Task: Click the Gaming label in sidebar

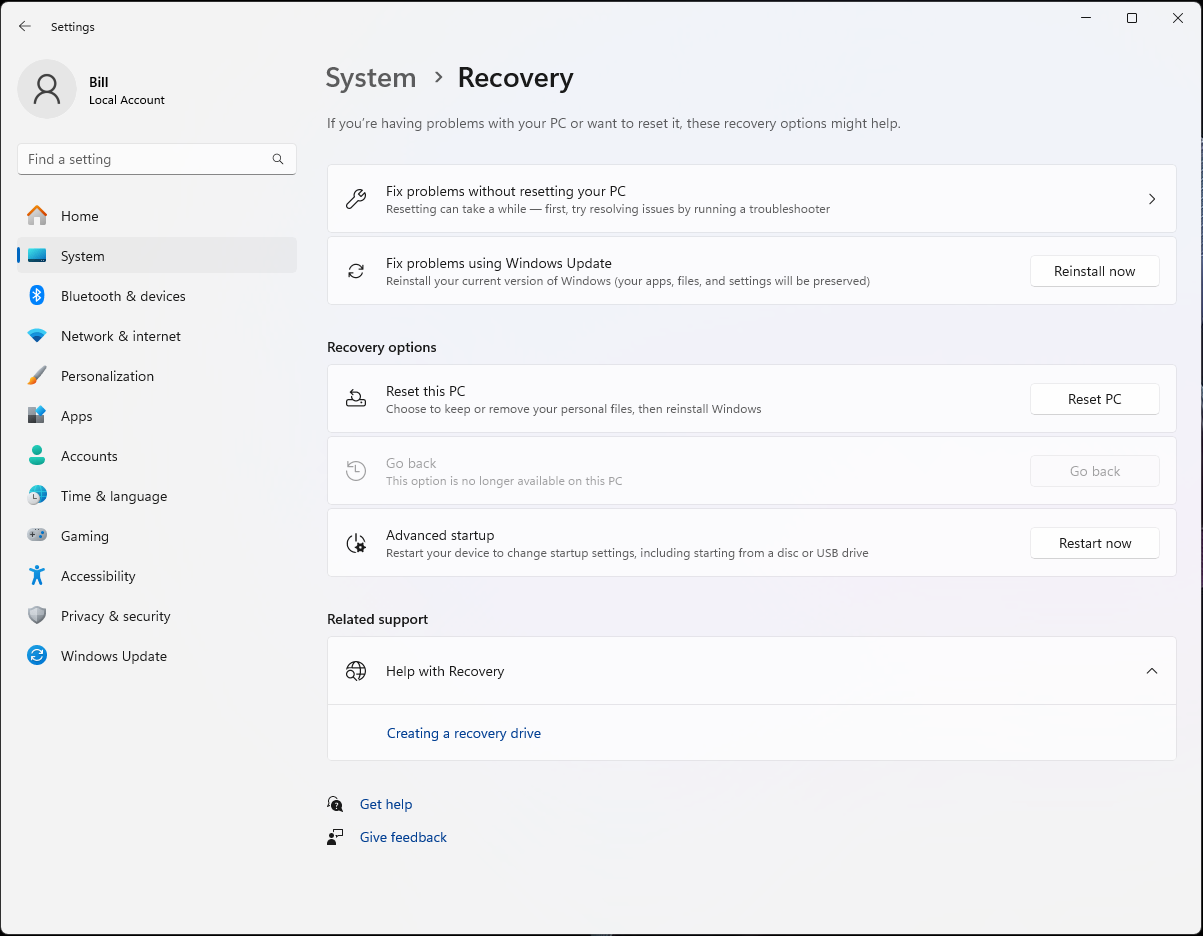Action: [x=85, y=536]
